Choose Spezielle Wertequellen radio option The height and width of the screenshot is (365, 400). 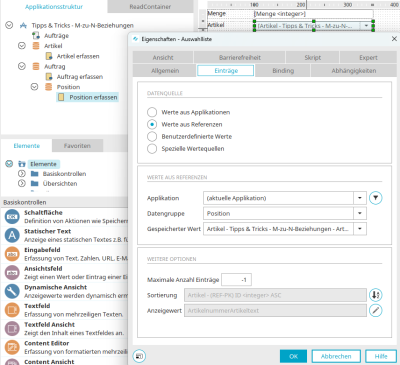[152, 149]
